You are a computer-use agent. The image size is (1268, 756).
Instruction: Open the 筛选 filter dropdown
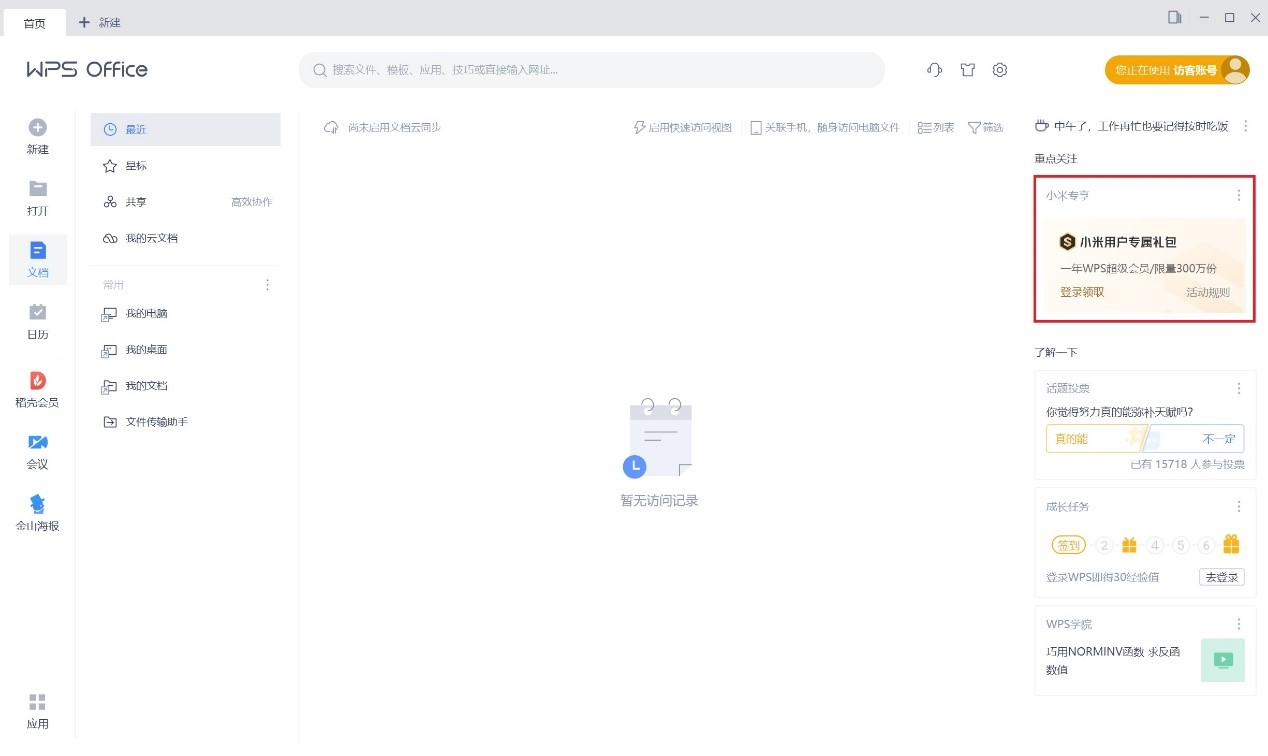[985, 127]
